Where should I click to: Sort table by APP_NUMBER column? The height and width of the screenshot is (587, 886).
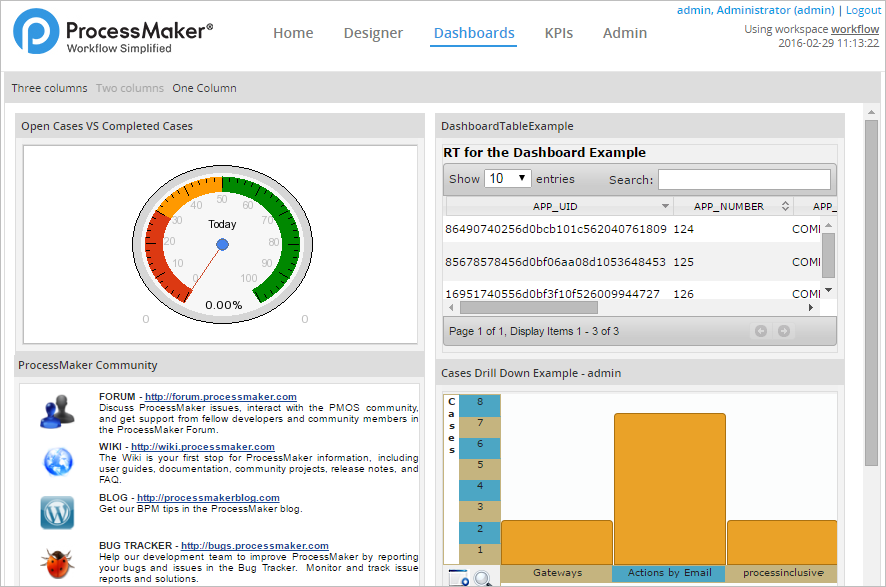coord(729,206)
